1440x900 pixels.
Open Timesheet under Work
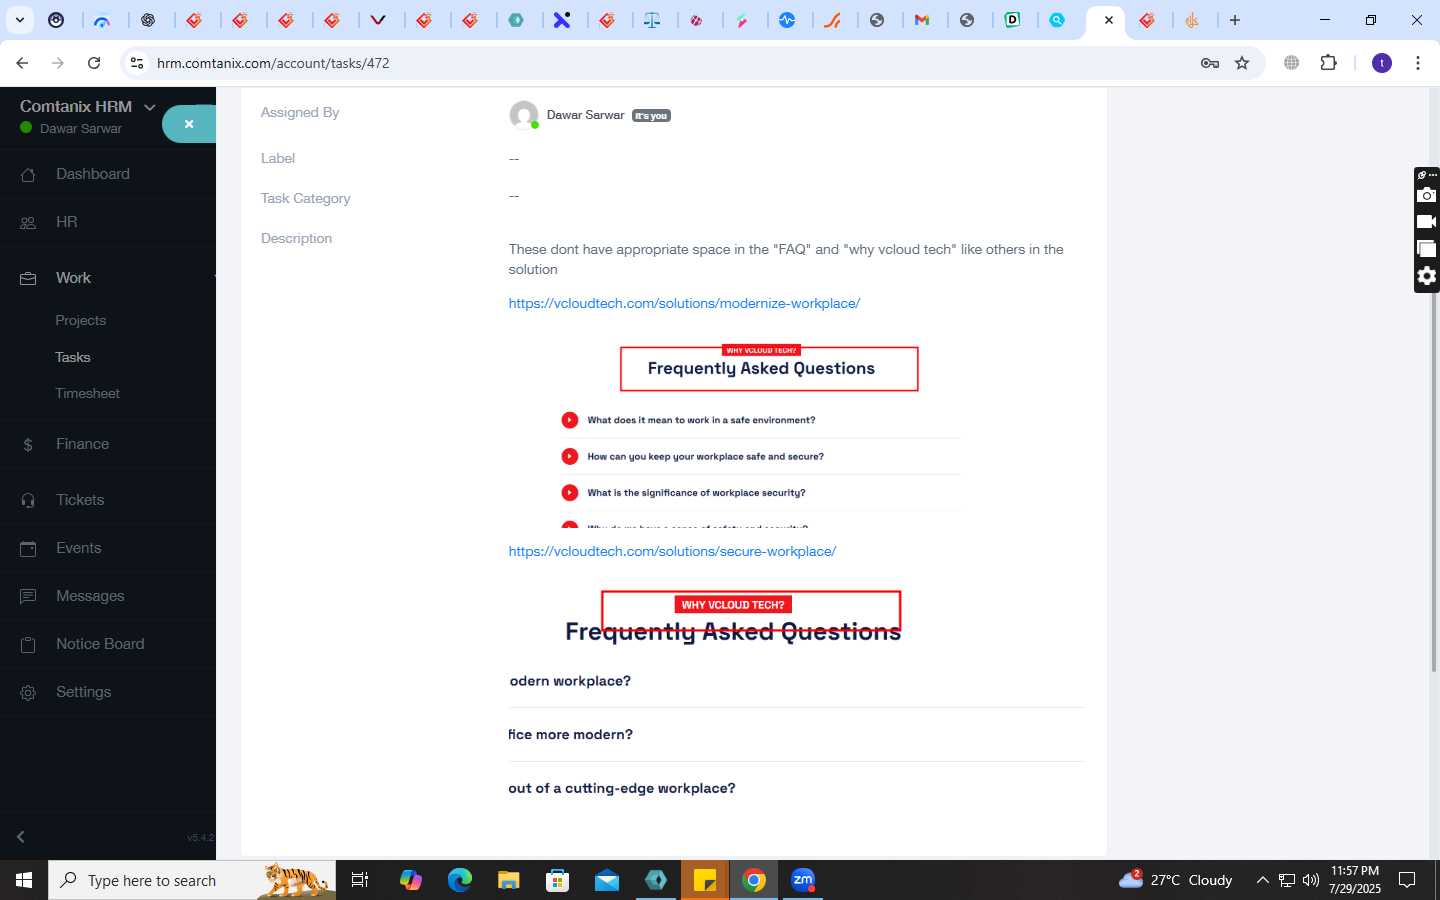coord(88,393)
